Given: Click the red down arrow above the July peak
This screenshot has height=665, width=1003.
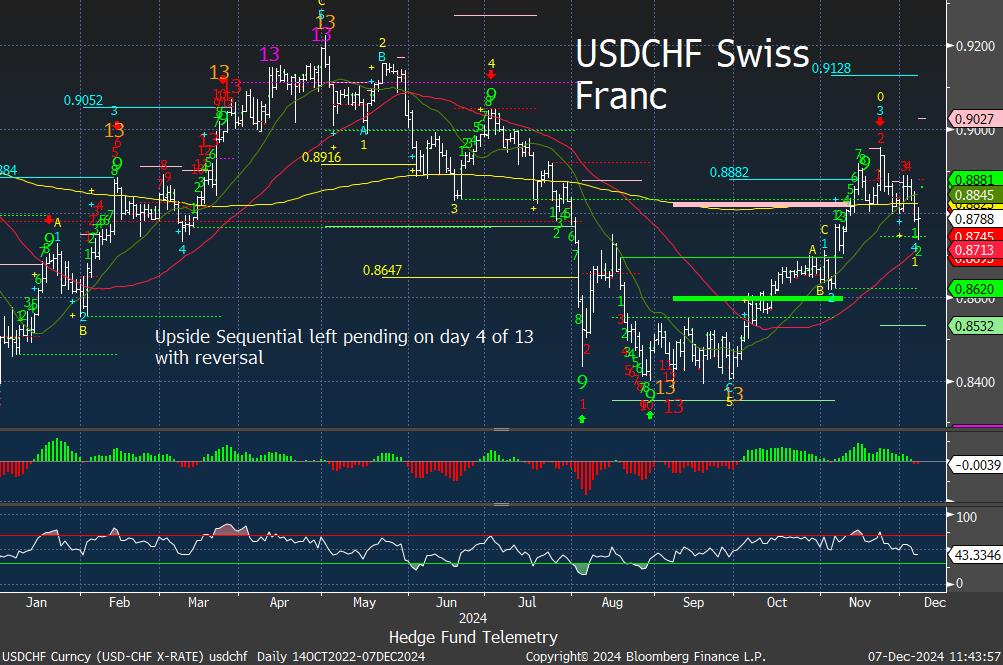Looking at the screenshot, I should (491, 75).
